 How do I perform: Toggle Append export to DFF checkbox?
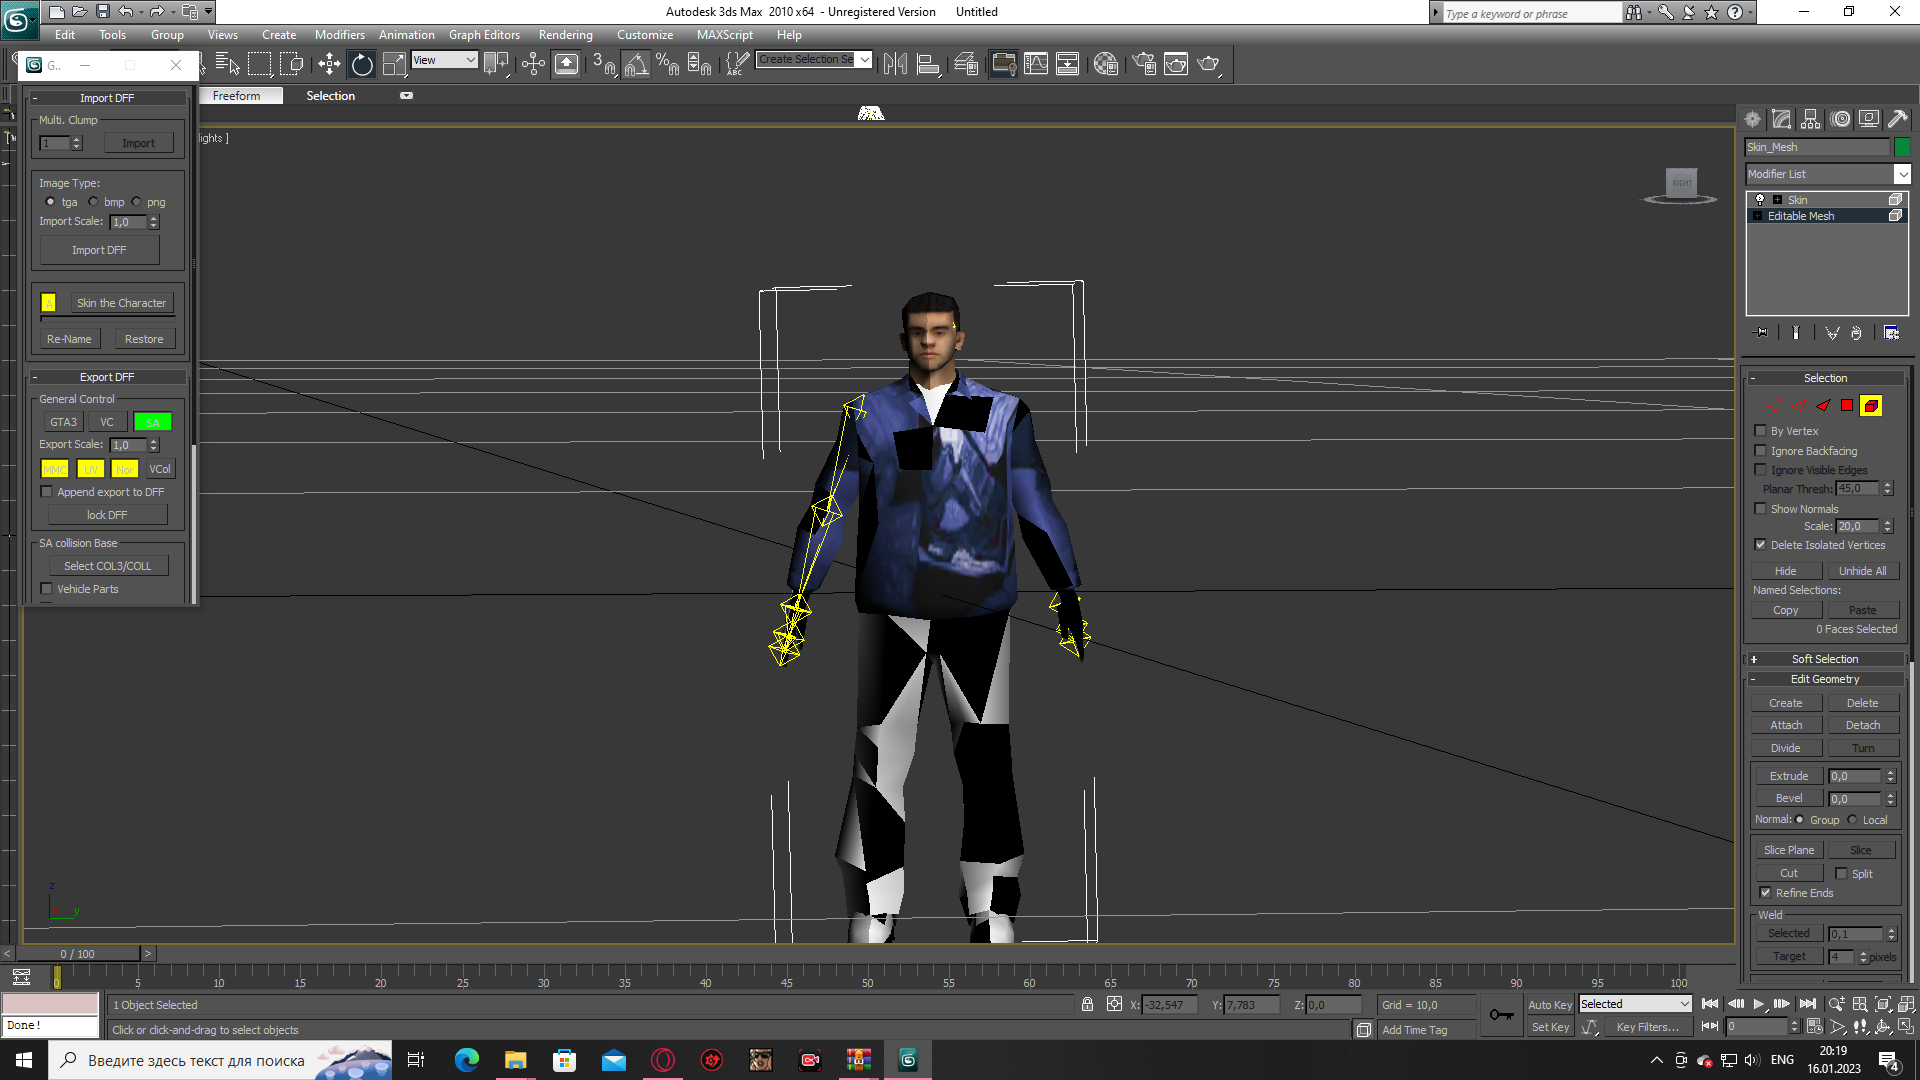pyautogui.click(x=46, y=492)
